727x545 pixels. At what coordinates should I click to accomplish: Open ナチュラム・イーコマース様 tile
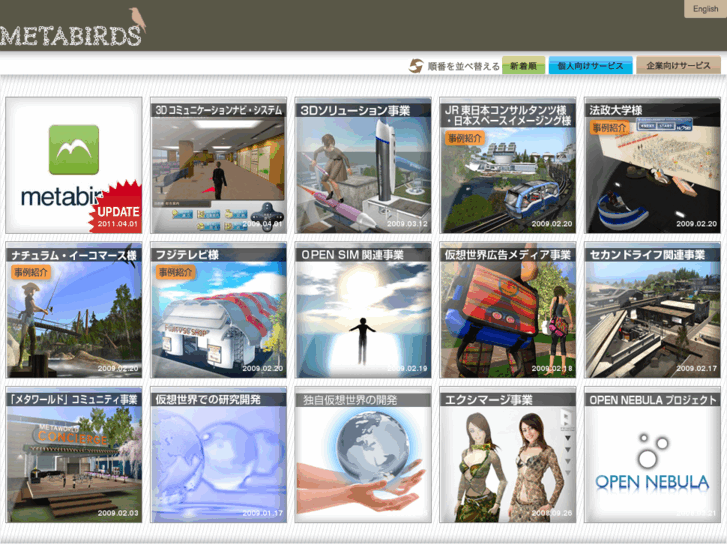point(74,310)
